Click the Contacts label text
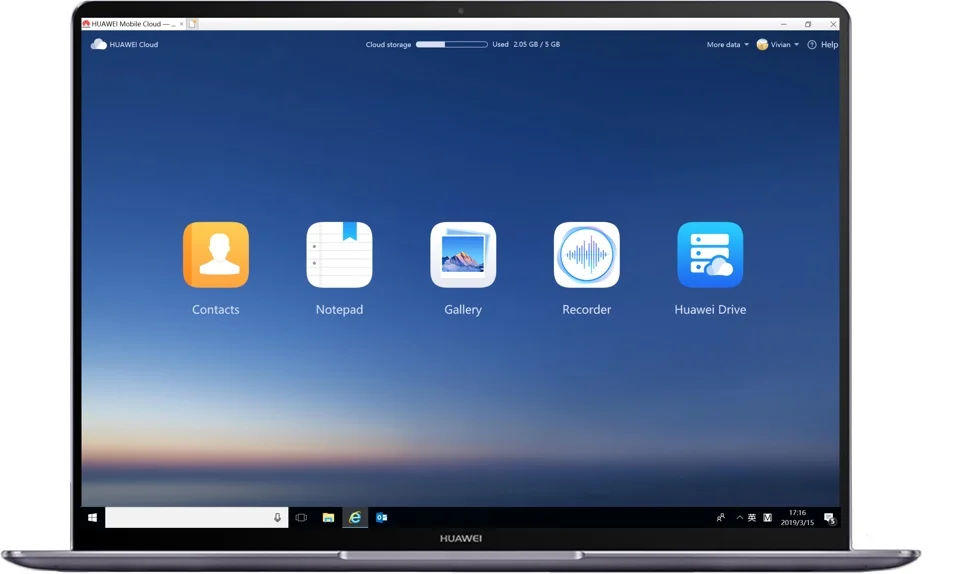Image resolution: width=958 pixels, height=574 pixels. (216, 309)
